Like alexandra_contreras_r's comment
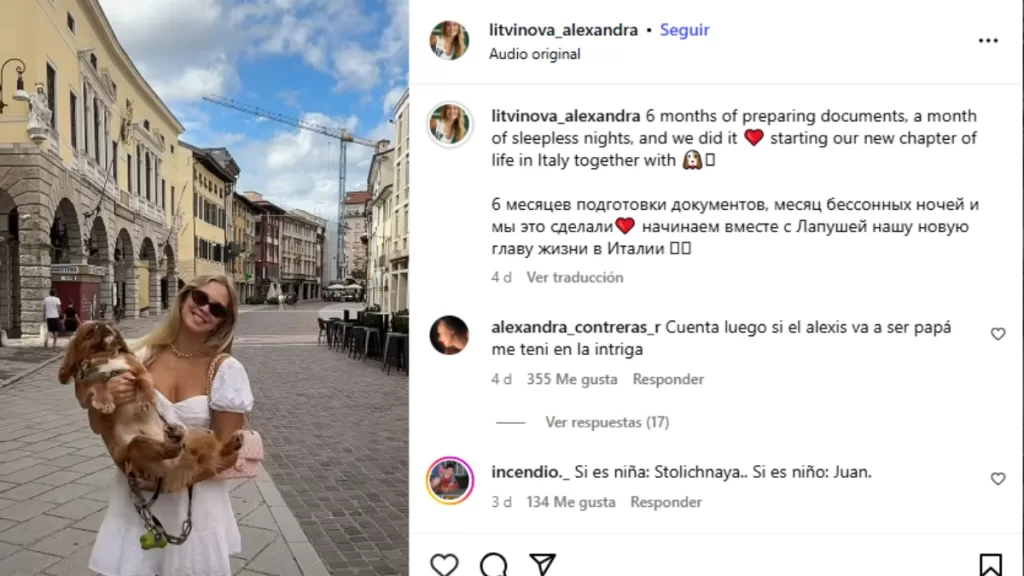The height and width of the screenshot is (576, 1024). pyautogui.click(x=998, y=334)
